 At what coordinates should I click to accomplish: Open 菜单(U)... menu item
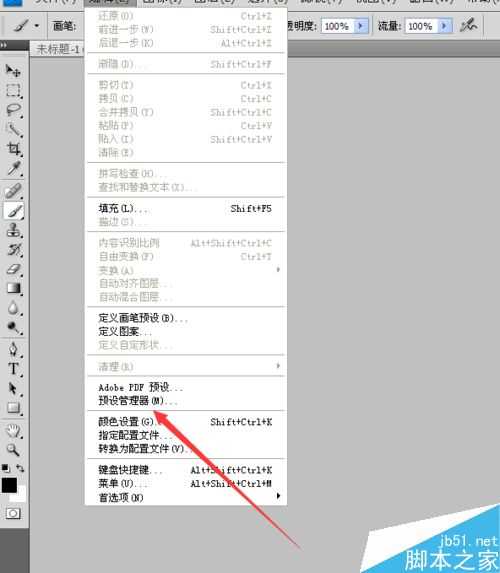[185, 483]
